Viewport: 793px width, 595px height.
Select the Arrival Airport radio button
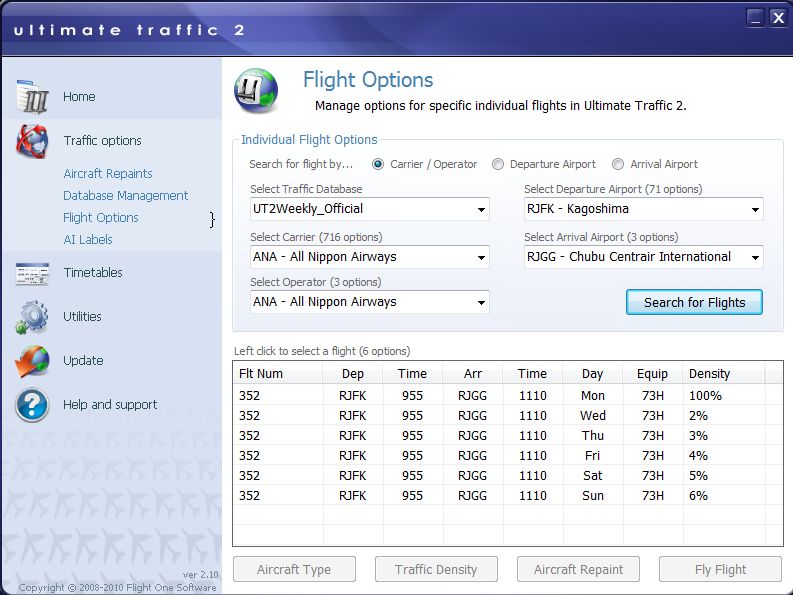[618, 164]
